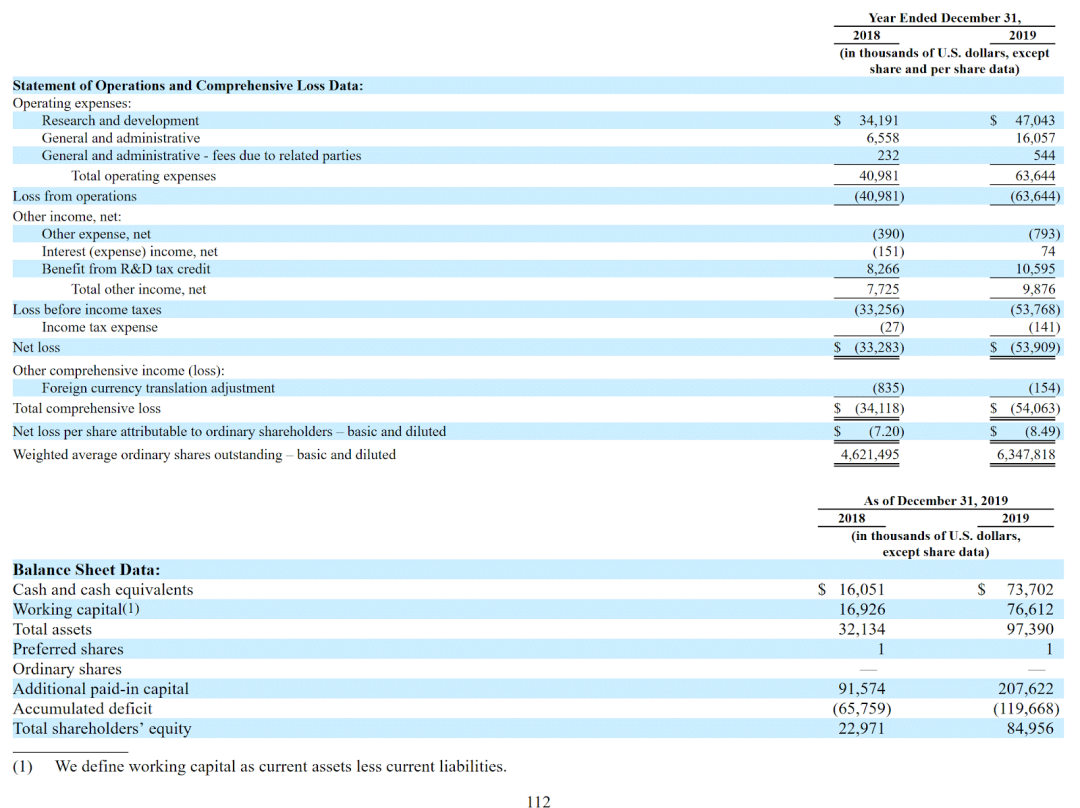This screenshot has width=1080, height=808.
Task: Click the 2019 Research and development value 47,043
Action: pyautogui.click(x=1035, y=121)
